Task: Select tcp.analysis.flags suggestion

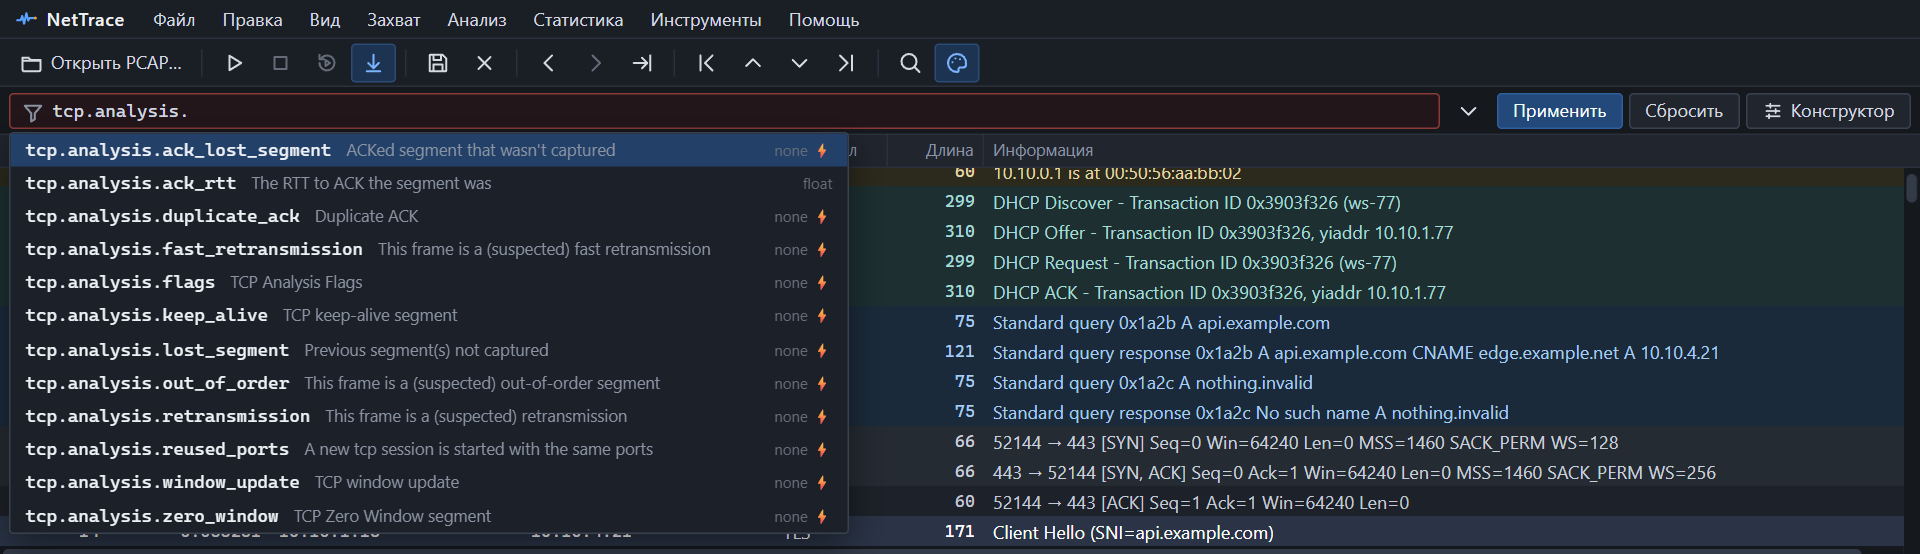Action: [429, 282]
